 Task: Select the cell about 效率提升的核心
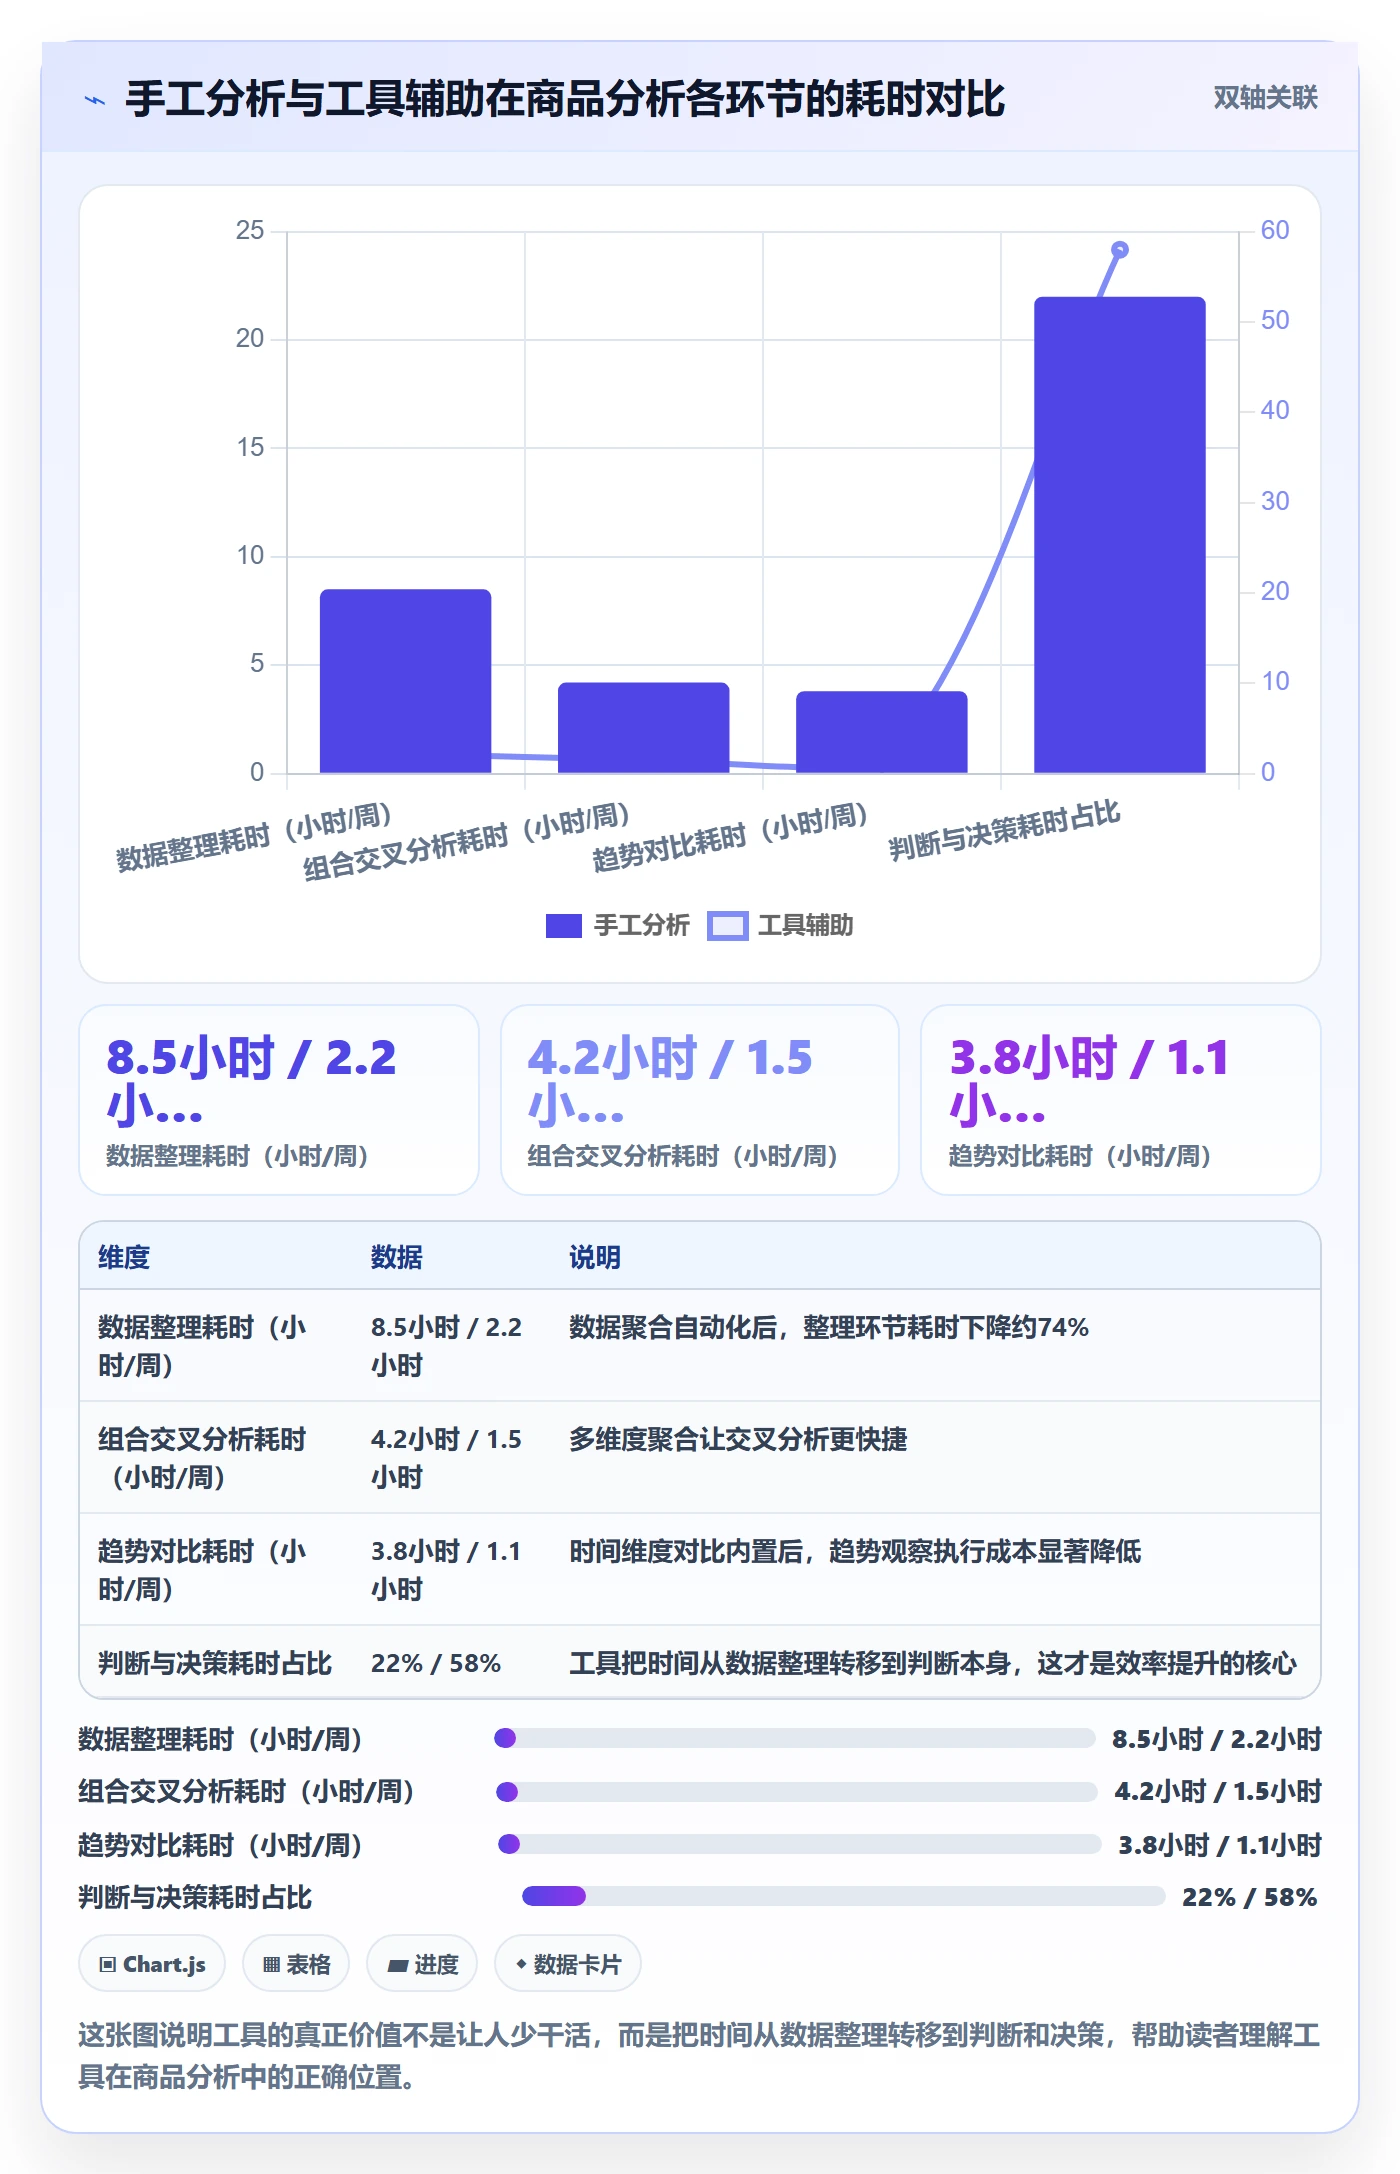(x=933, y=1663)
